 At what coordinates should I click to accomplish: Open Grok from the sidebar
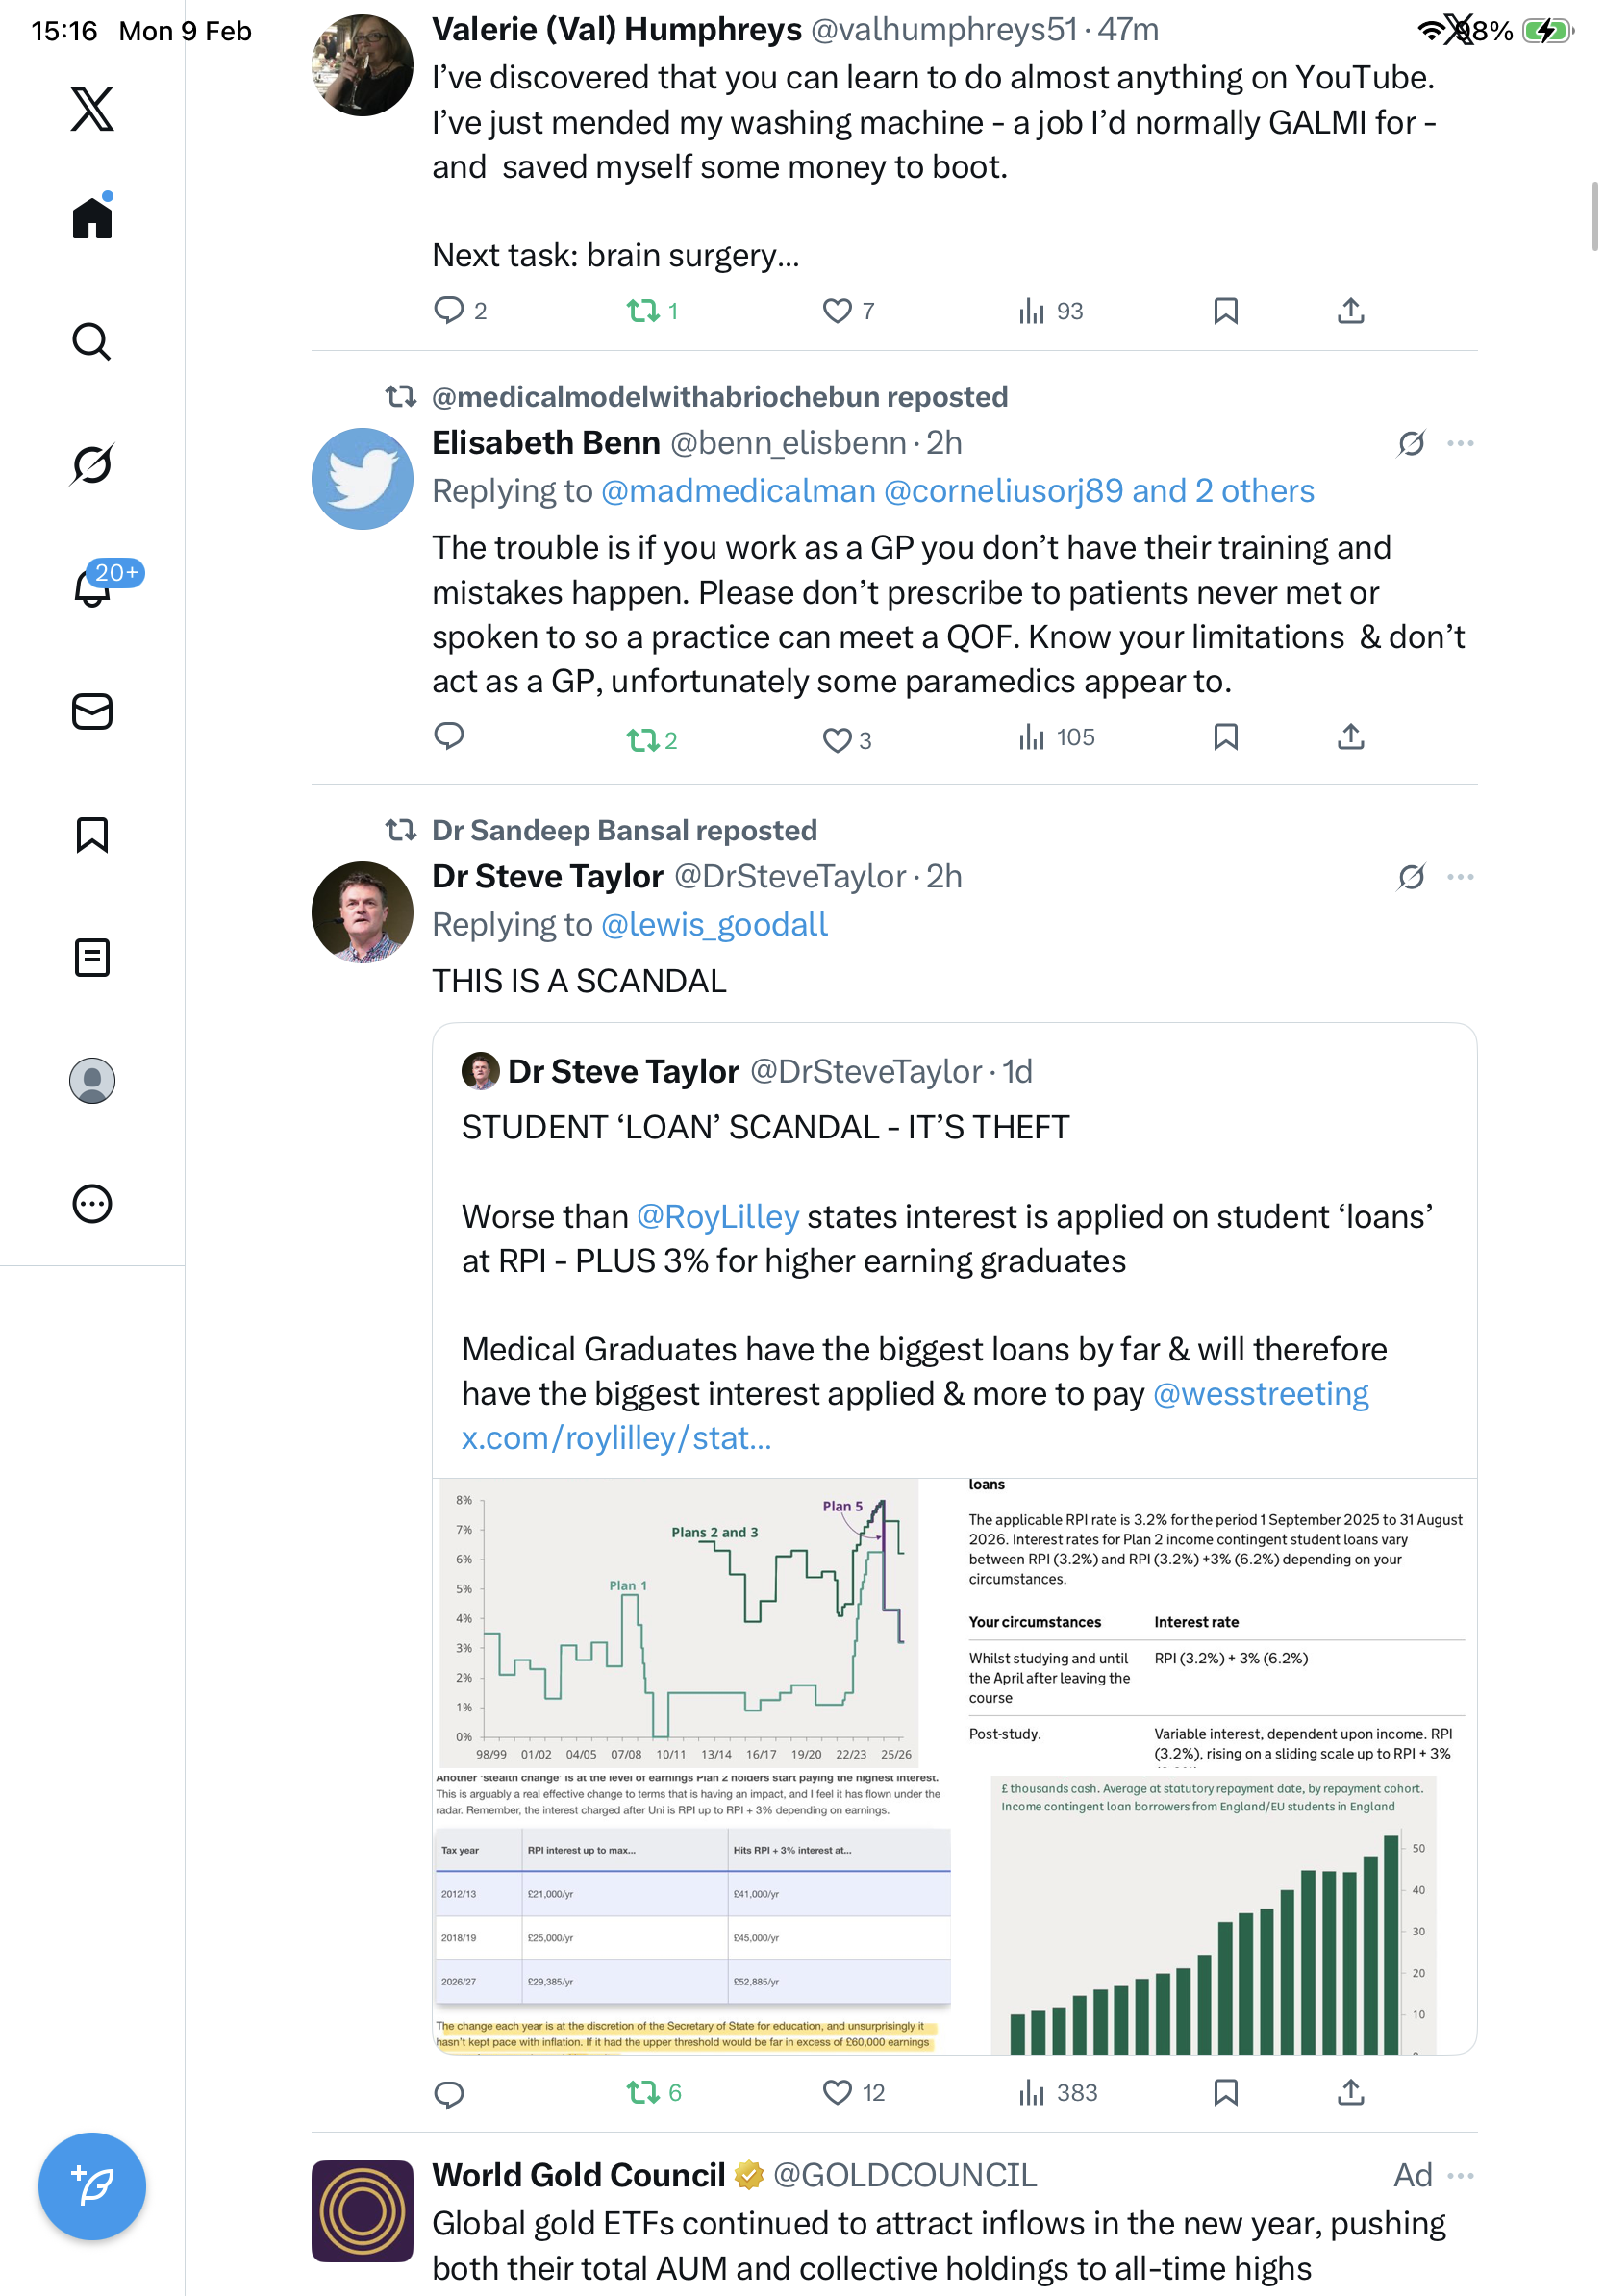point(92,464)
